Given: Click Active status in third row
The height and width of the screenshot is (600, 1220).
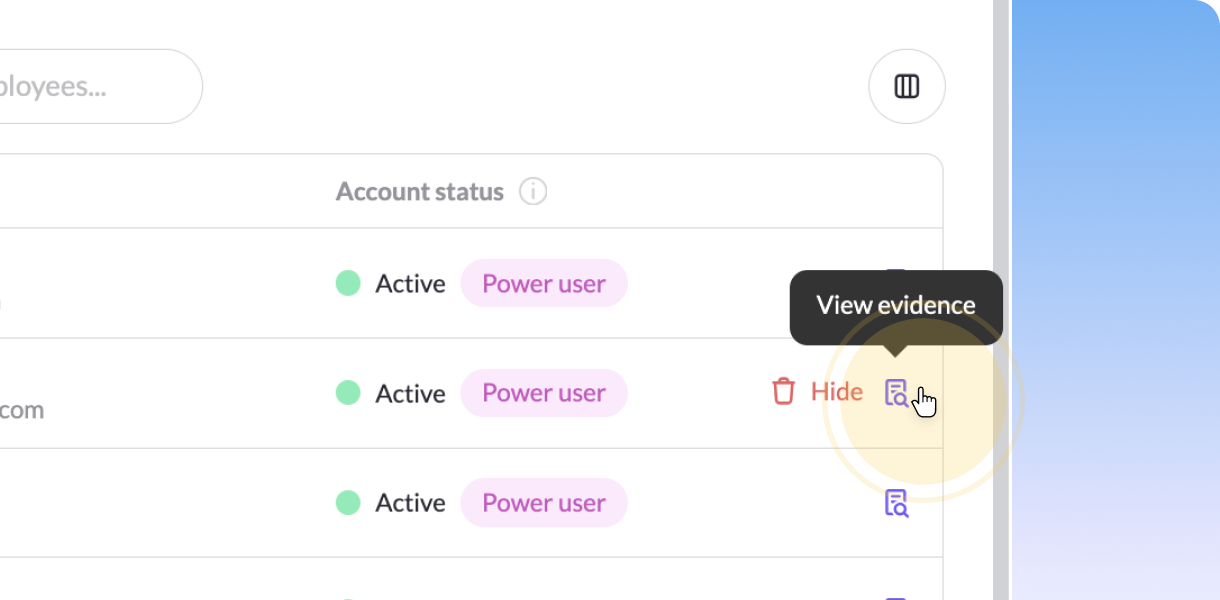Looking at the screenshot, I should pyautogui.click(x=391, y=503).
